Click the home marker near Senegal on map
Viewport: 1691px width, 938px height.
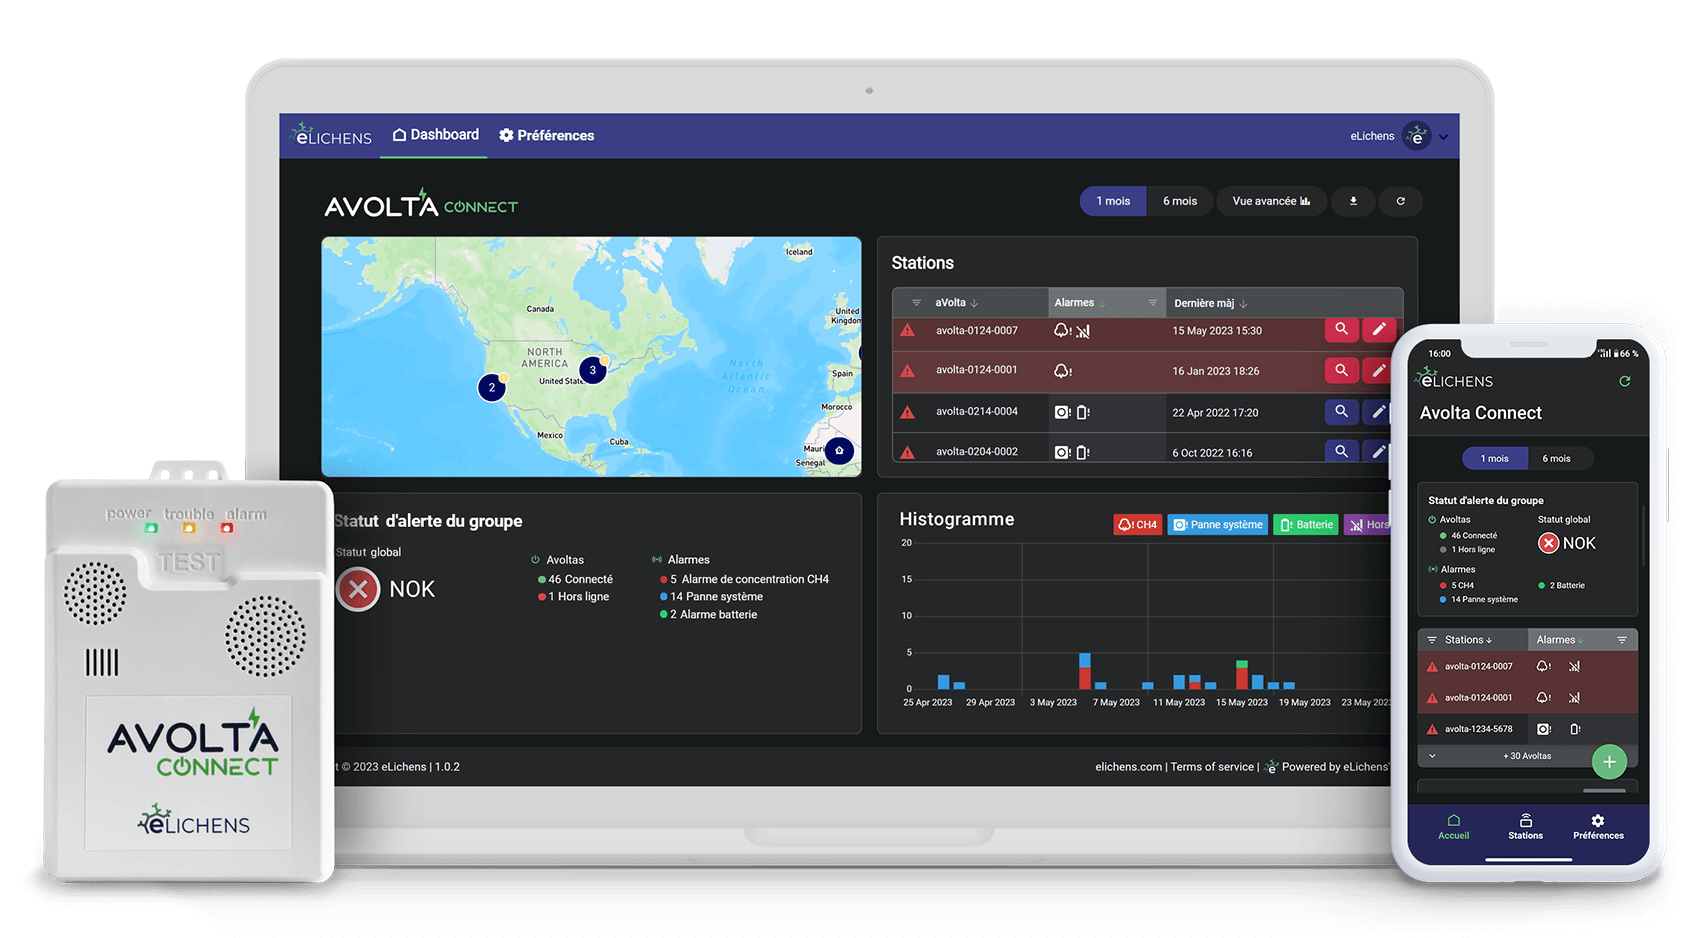[x=839, y=451]
